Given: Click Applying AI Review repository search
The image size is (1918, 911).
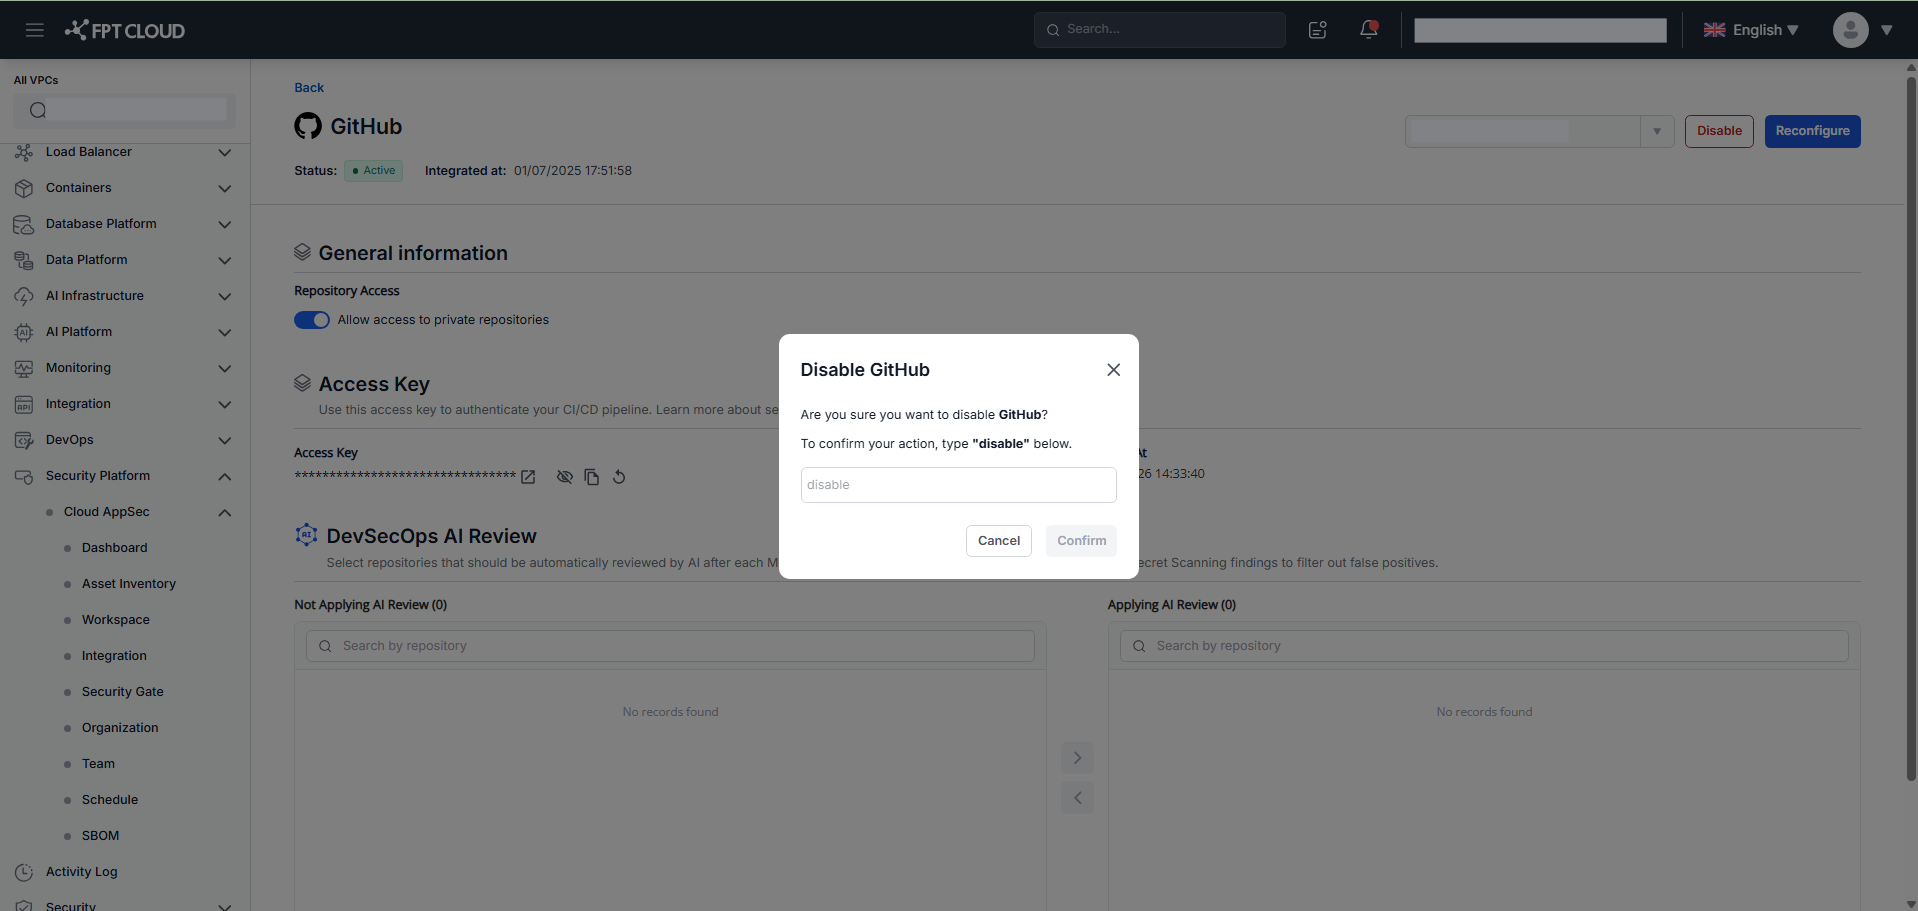Looking at the screenshot, I should click(x=1484, y=646).
